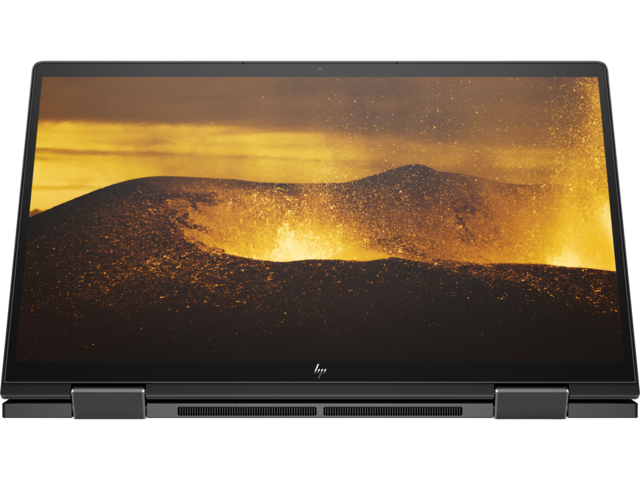This screenshot has width=640, height=480.
Task: Click the webcam lens on the top bezel
Action: click(x=320, y=69)
